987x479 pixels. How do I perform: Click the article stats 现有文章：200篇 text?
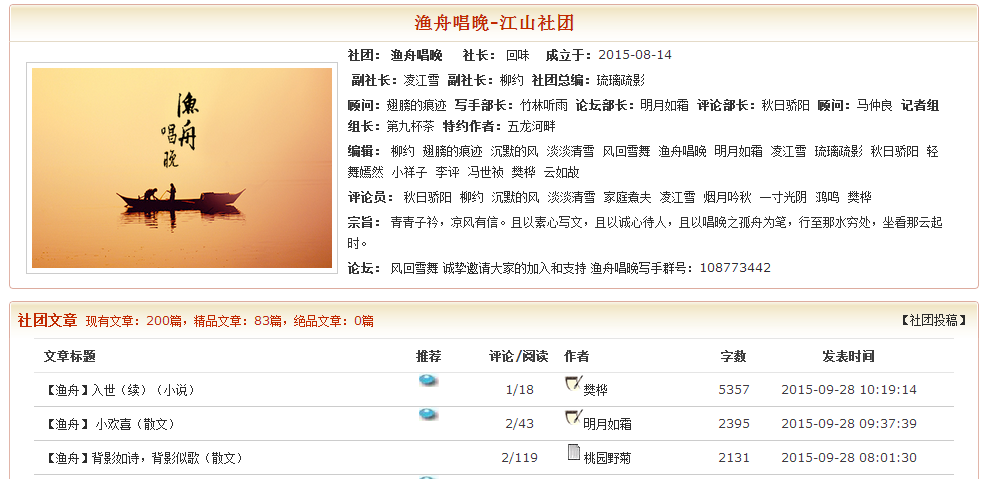[x=133, y=322]
